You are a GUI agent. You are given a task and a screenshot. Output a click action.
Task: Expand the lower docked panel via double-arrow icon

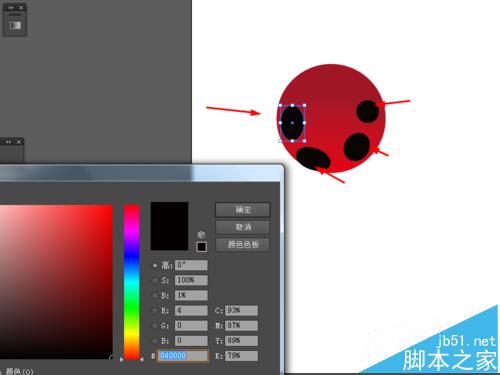9,142
